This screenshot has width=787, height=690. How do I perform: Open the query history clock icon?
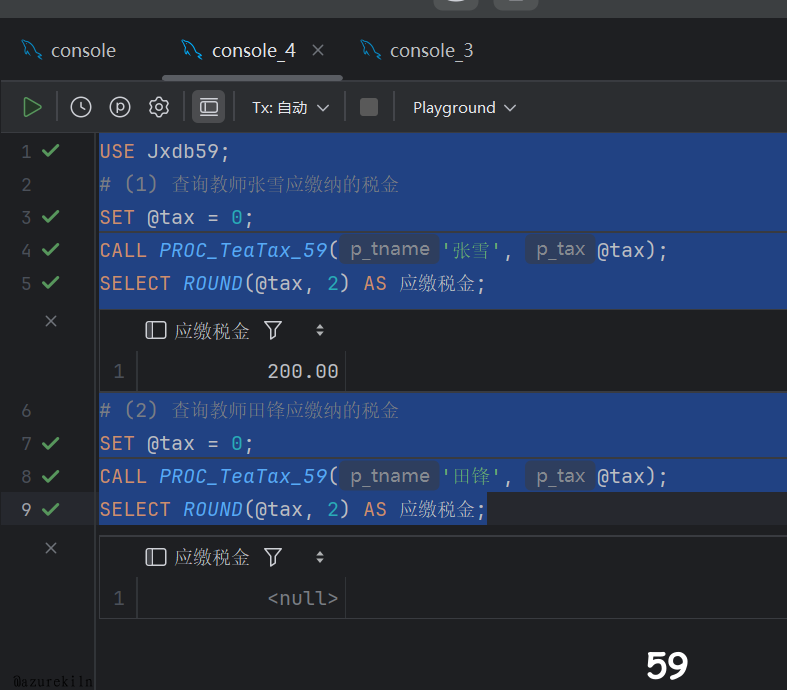81,107
